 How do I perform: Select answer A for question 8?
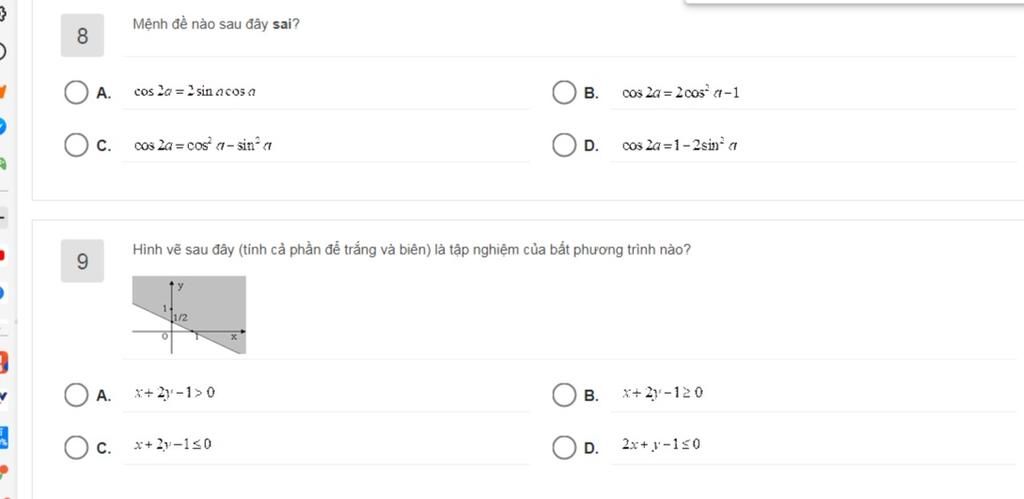pos(76,94)
